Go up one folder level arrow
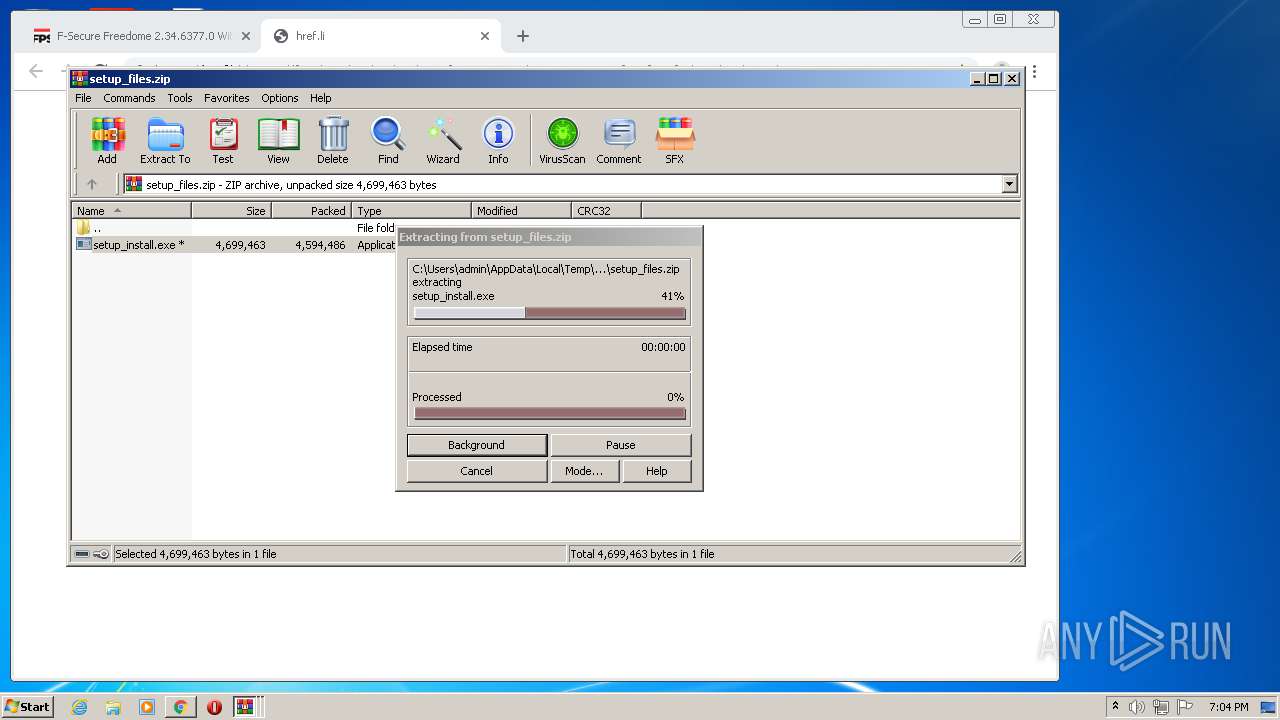Screen dimensions: 1280x720 (92, 184)
